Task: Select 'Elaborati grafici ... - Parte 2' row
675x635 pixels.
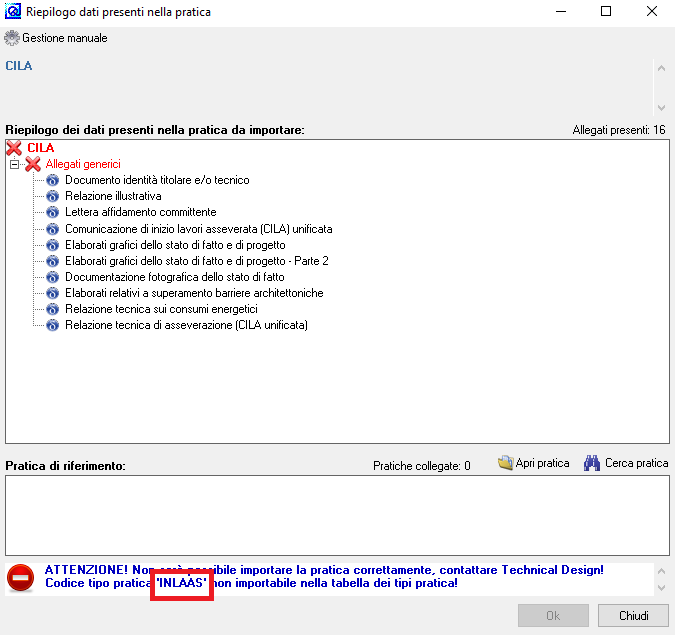Action: [x=197, y=261]
